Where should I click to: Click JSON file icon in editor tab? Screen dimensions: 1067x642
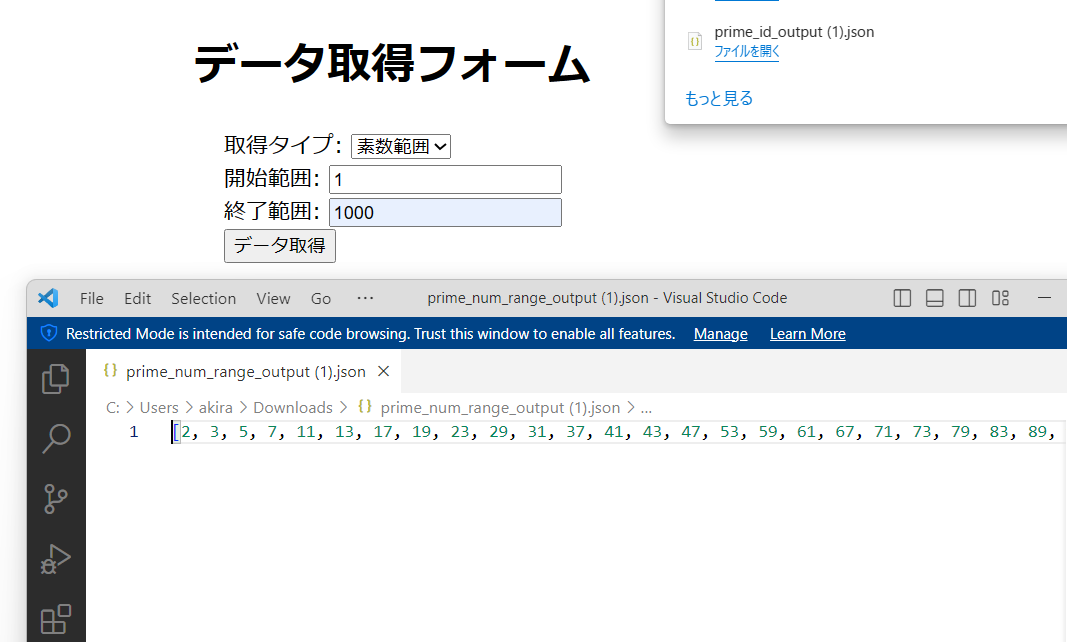(110, 370)
